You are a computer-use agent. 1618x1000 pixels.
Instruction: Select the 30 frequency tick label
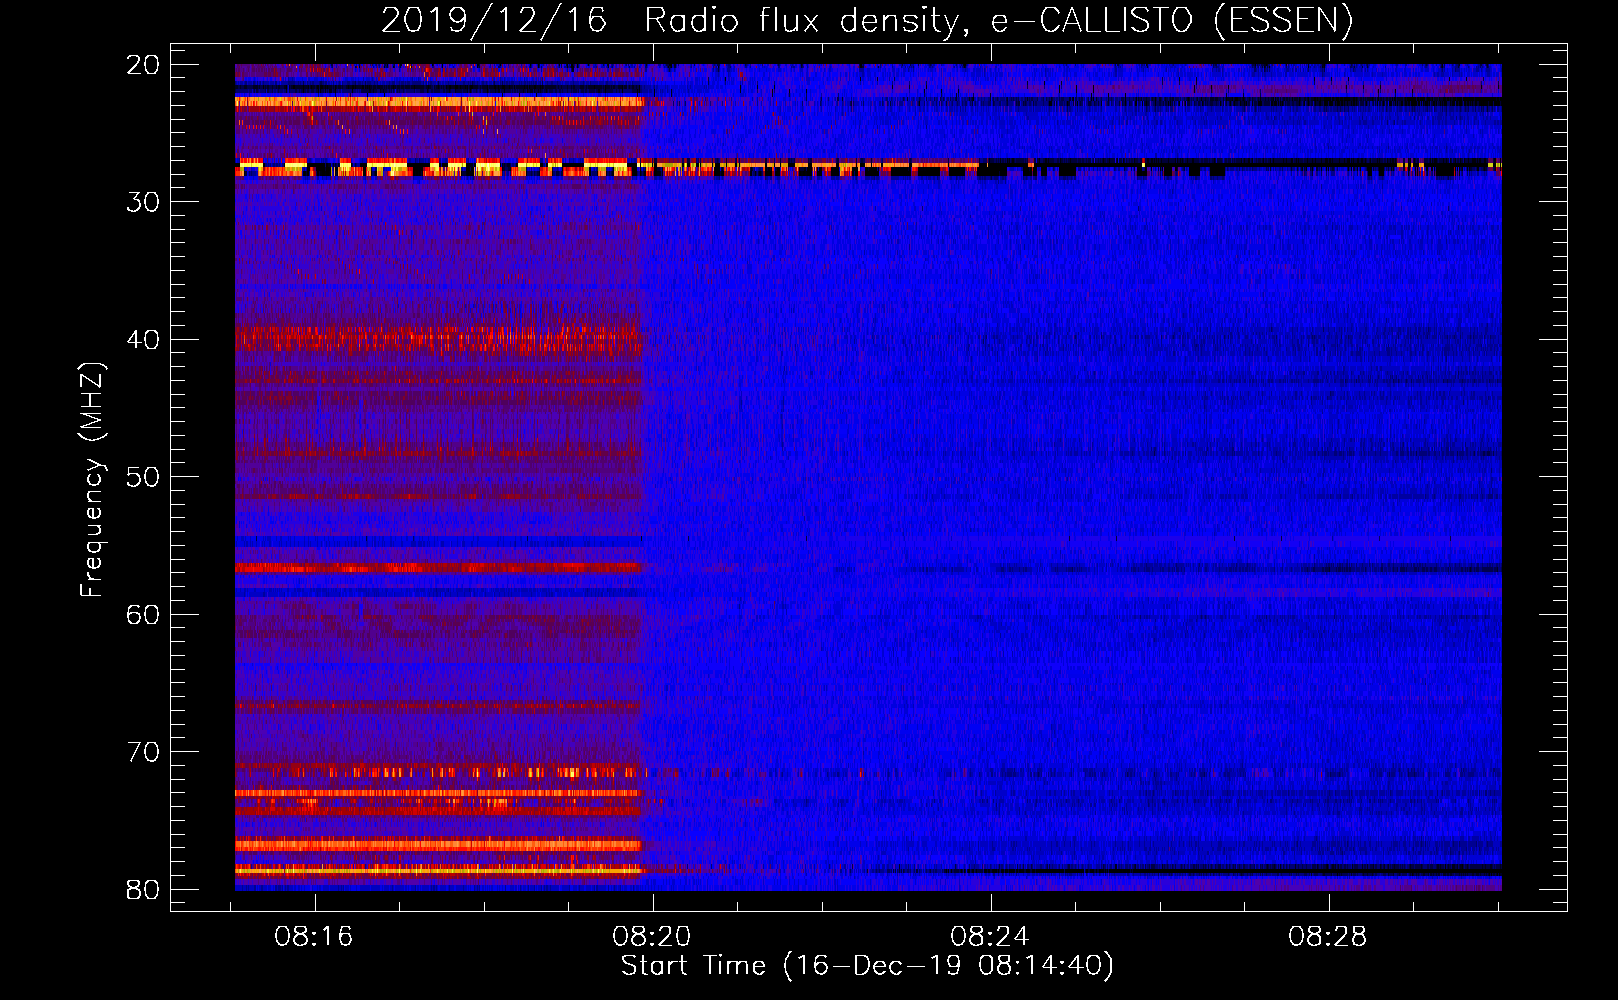point(144,202)
